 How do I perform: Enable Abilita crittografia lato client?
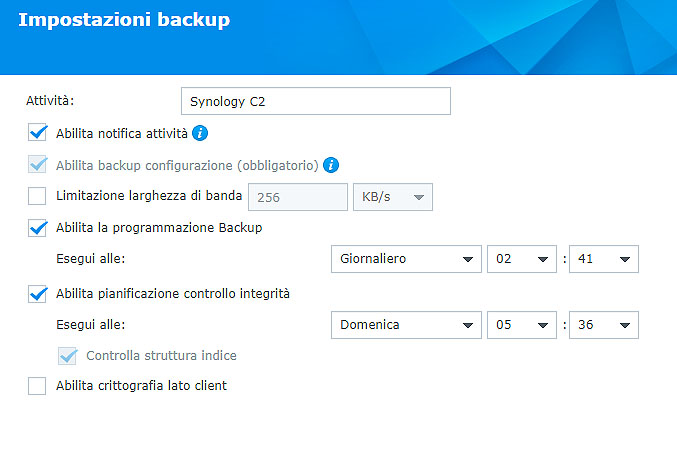coord(38,386)
